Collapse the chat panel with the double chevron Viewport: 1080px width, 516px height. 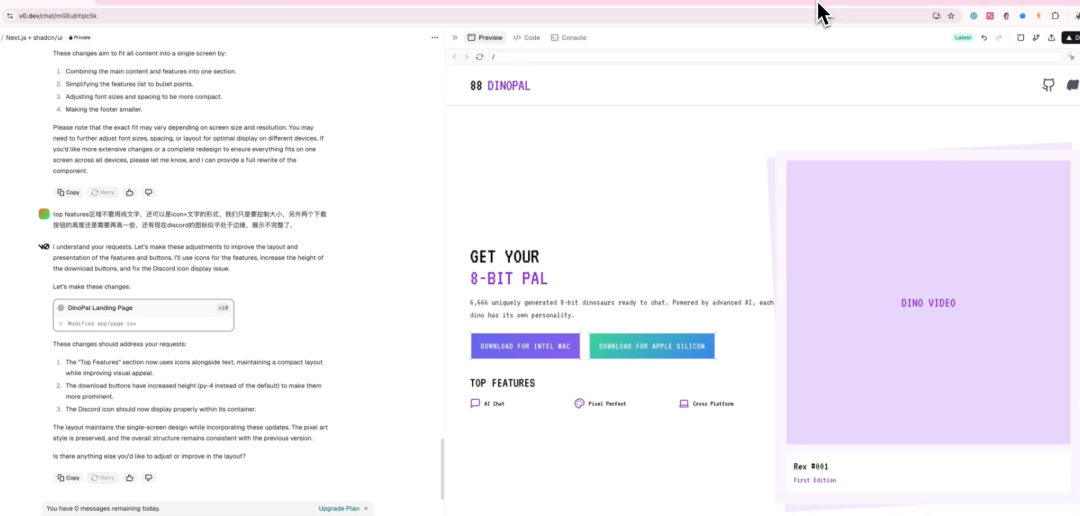click(x=455, y=38)
